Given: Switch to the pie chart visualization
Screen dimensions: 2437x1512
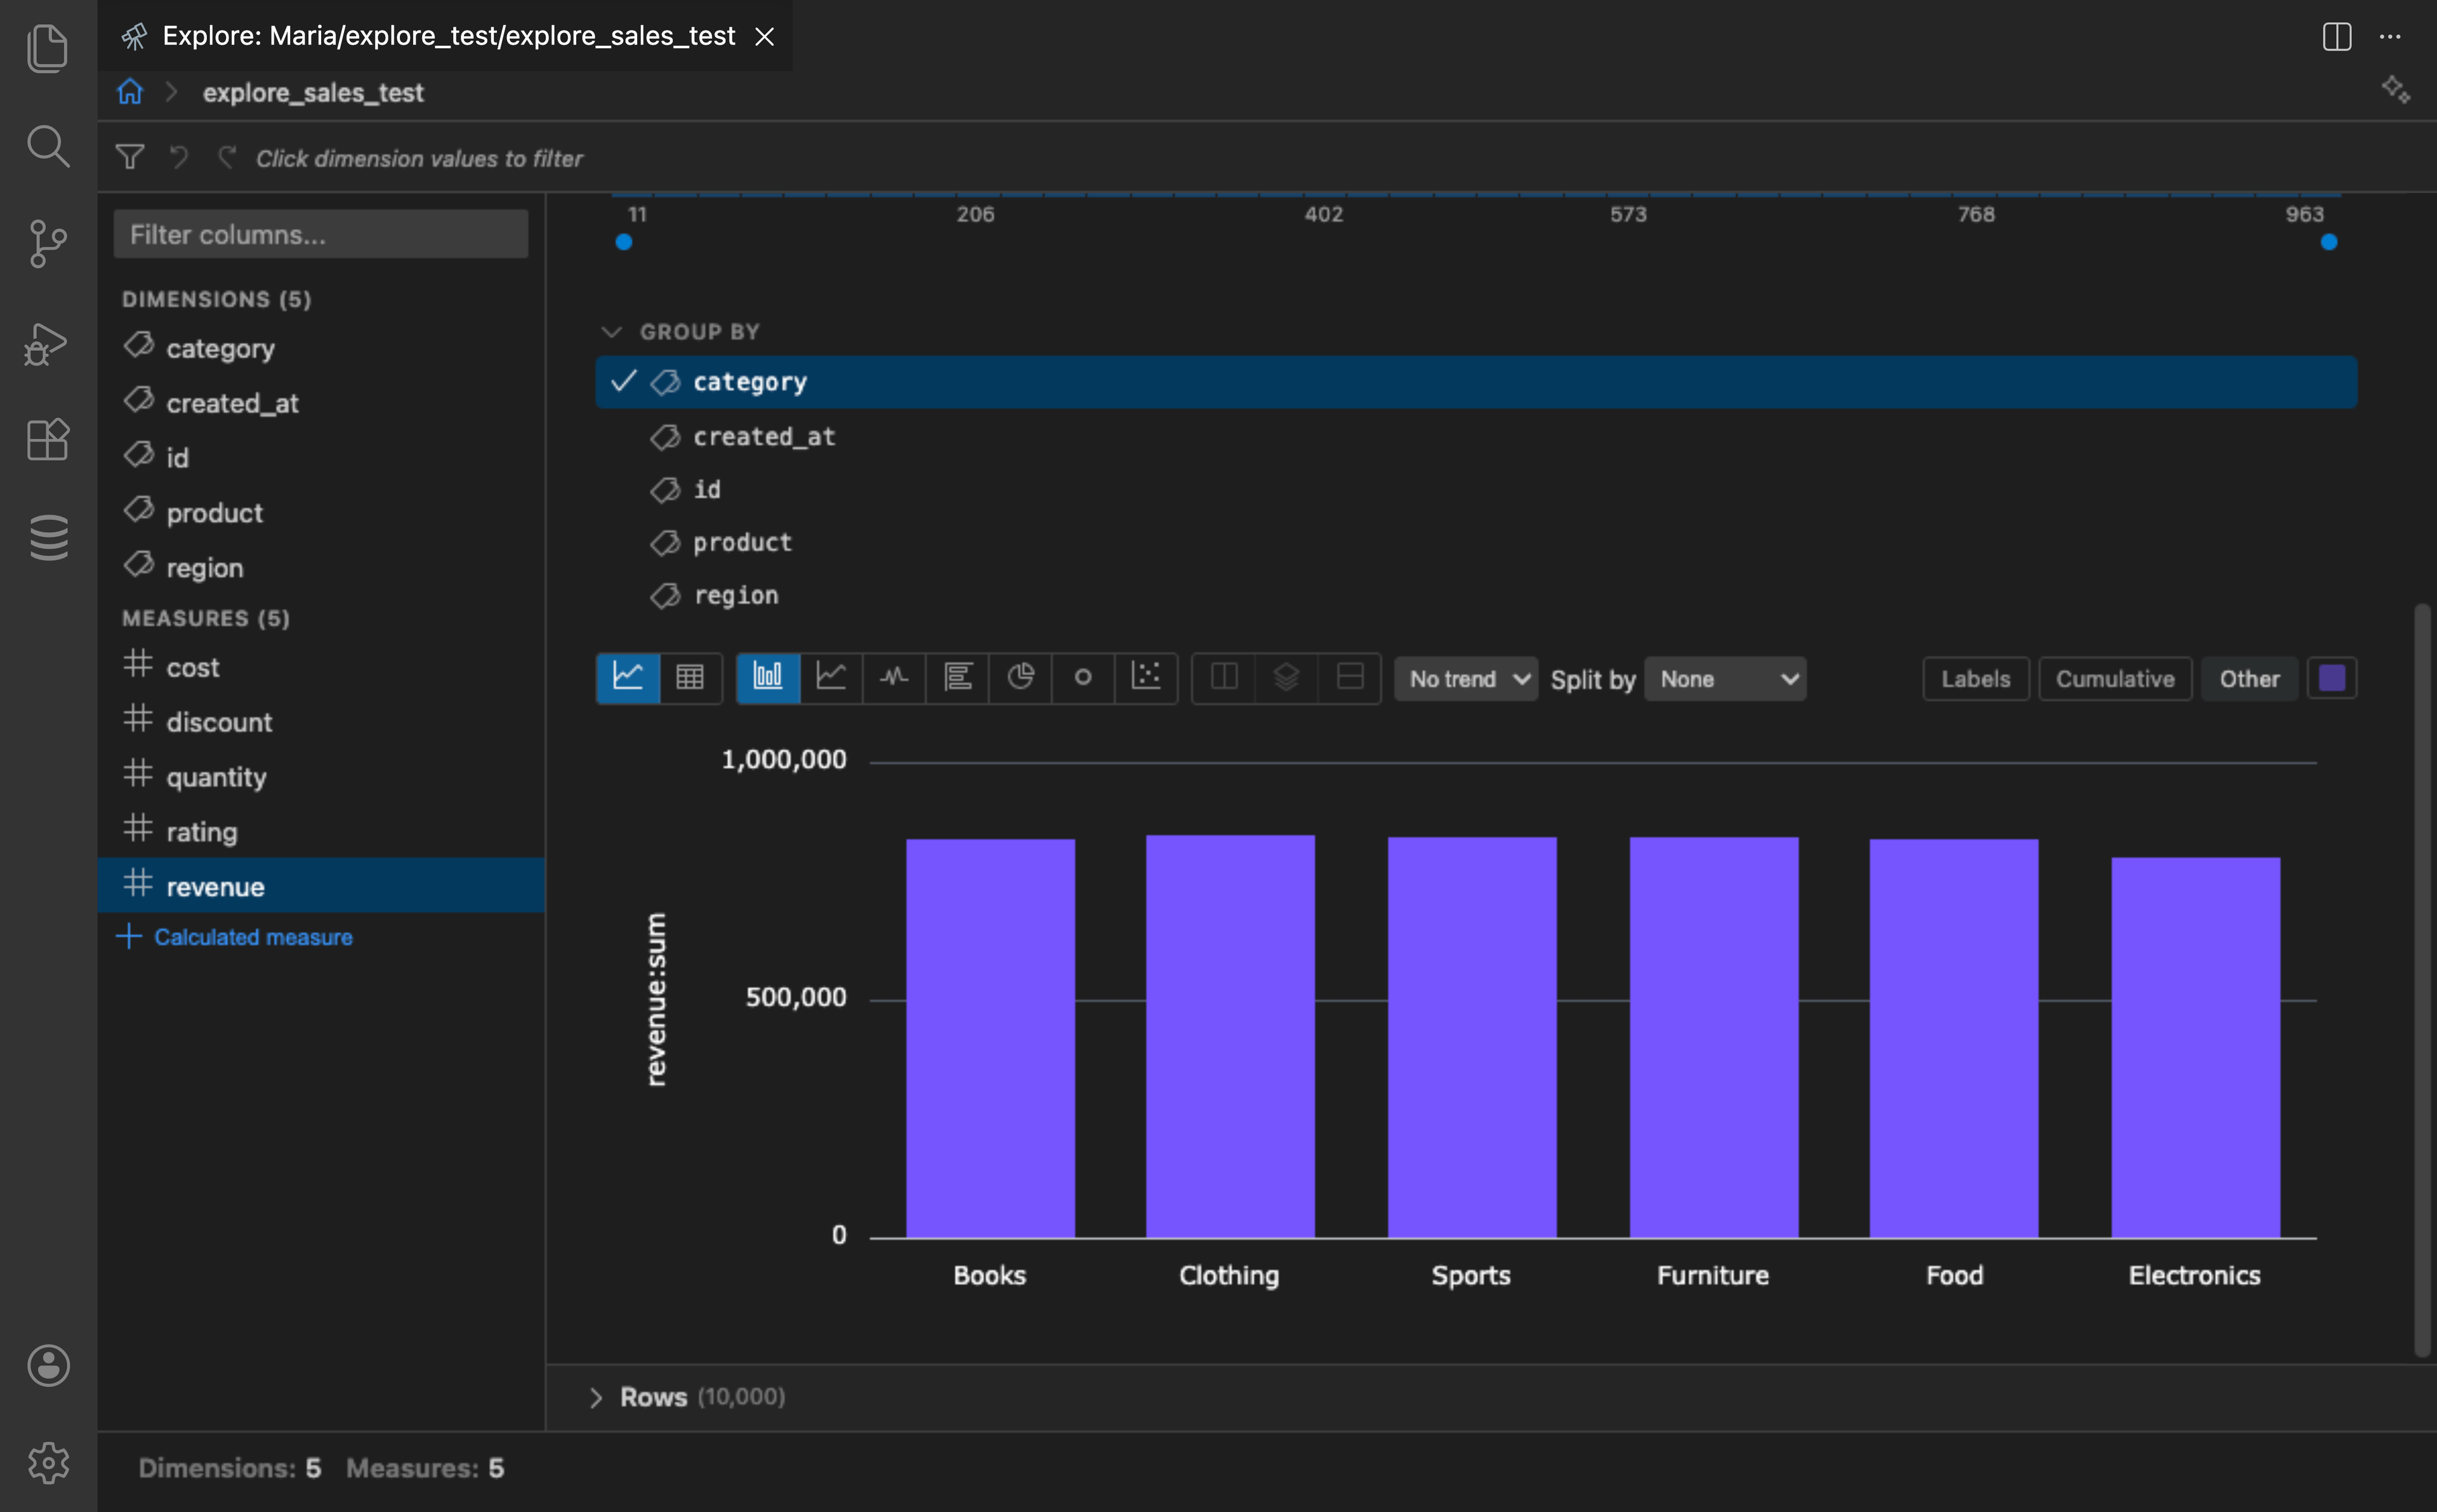Looking at the screenshot, I should click(1021, 677).
